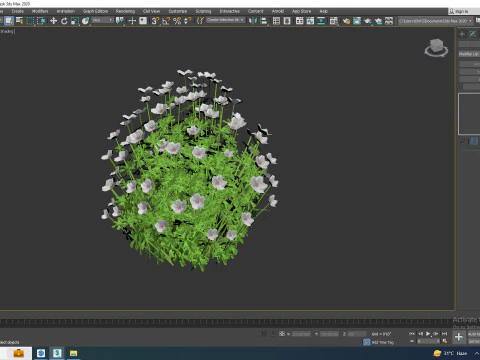Click the Align tool icon
480x360 pixels.
264,21
